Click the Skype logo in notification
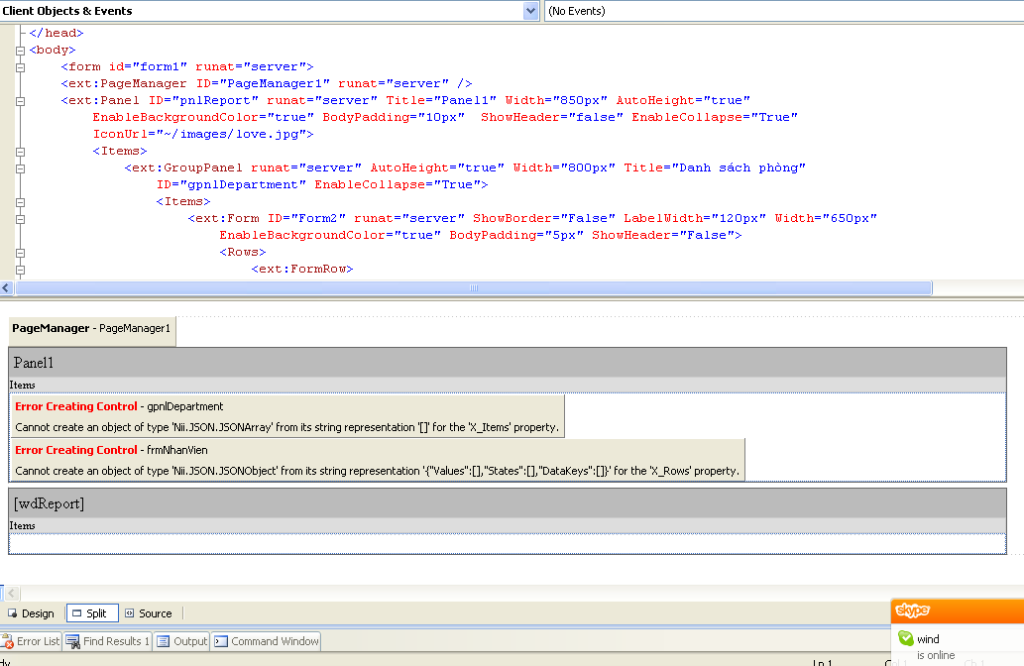The height and width of the screenshot is (666, 1024). click(912, 610)
